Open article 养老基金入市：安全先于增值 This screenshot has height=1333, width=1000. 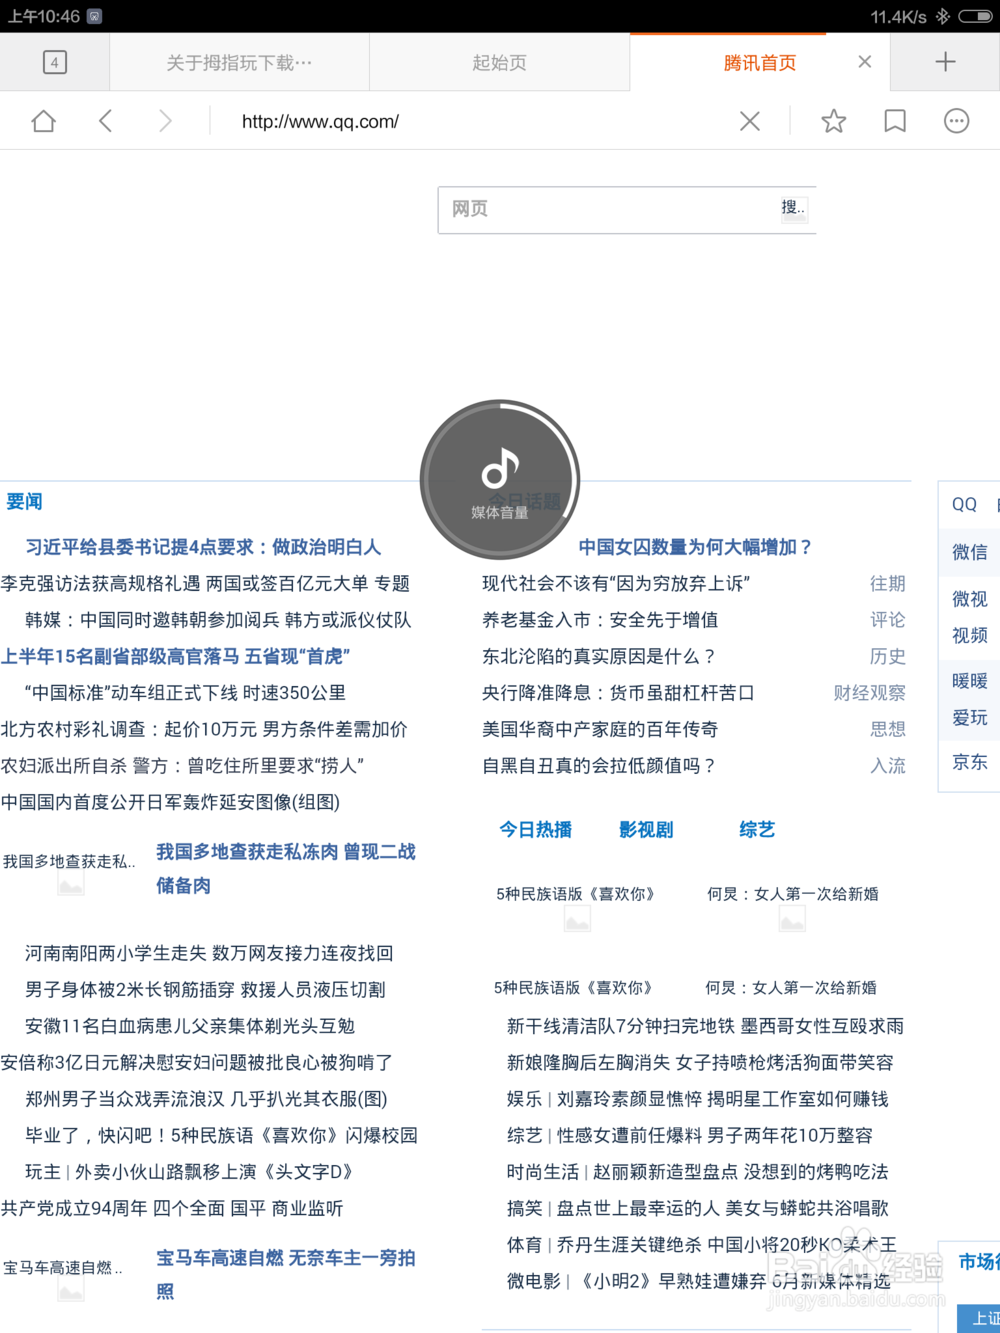(600, 620)
